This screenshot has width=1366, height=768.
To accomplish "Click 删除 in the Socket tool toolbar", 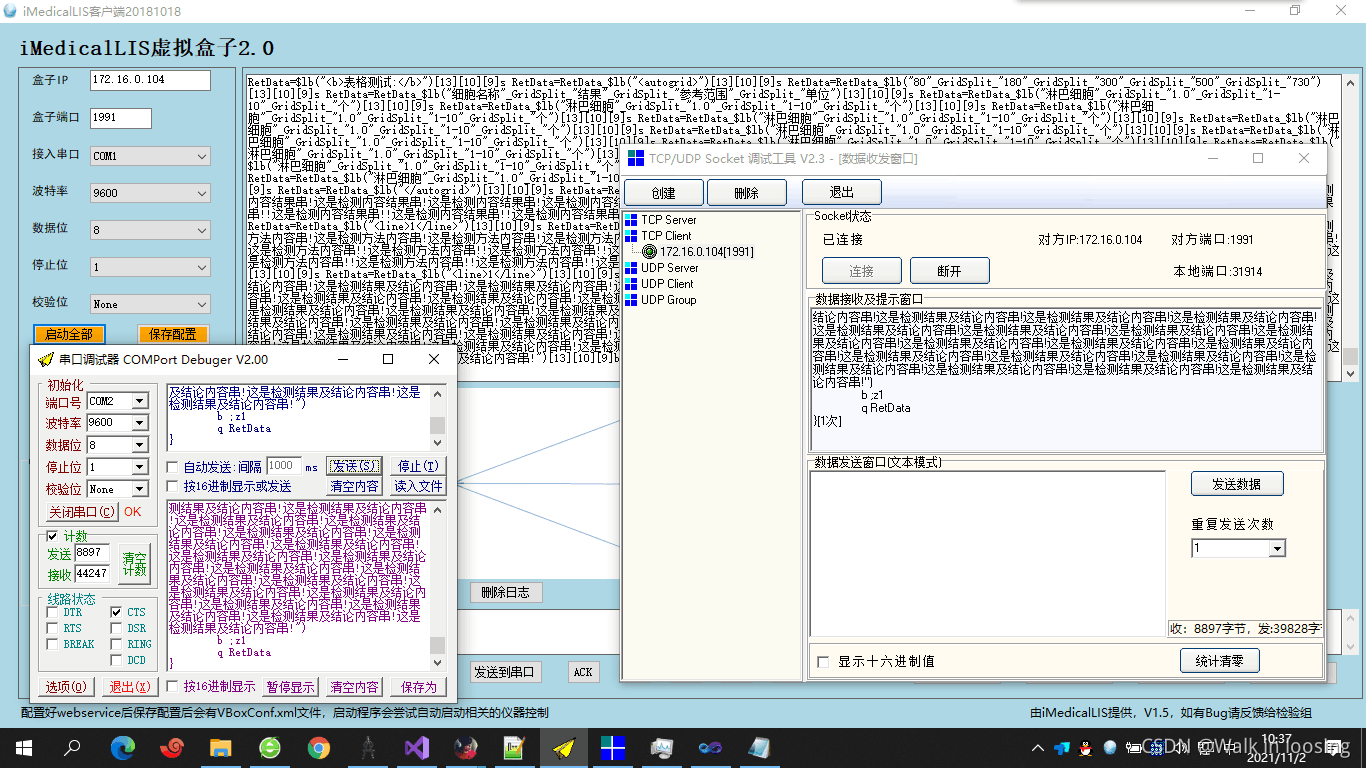I will (747, 193).
